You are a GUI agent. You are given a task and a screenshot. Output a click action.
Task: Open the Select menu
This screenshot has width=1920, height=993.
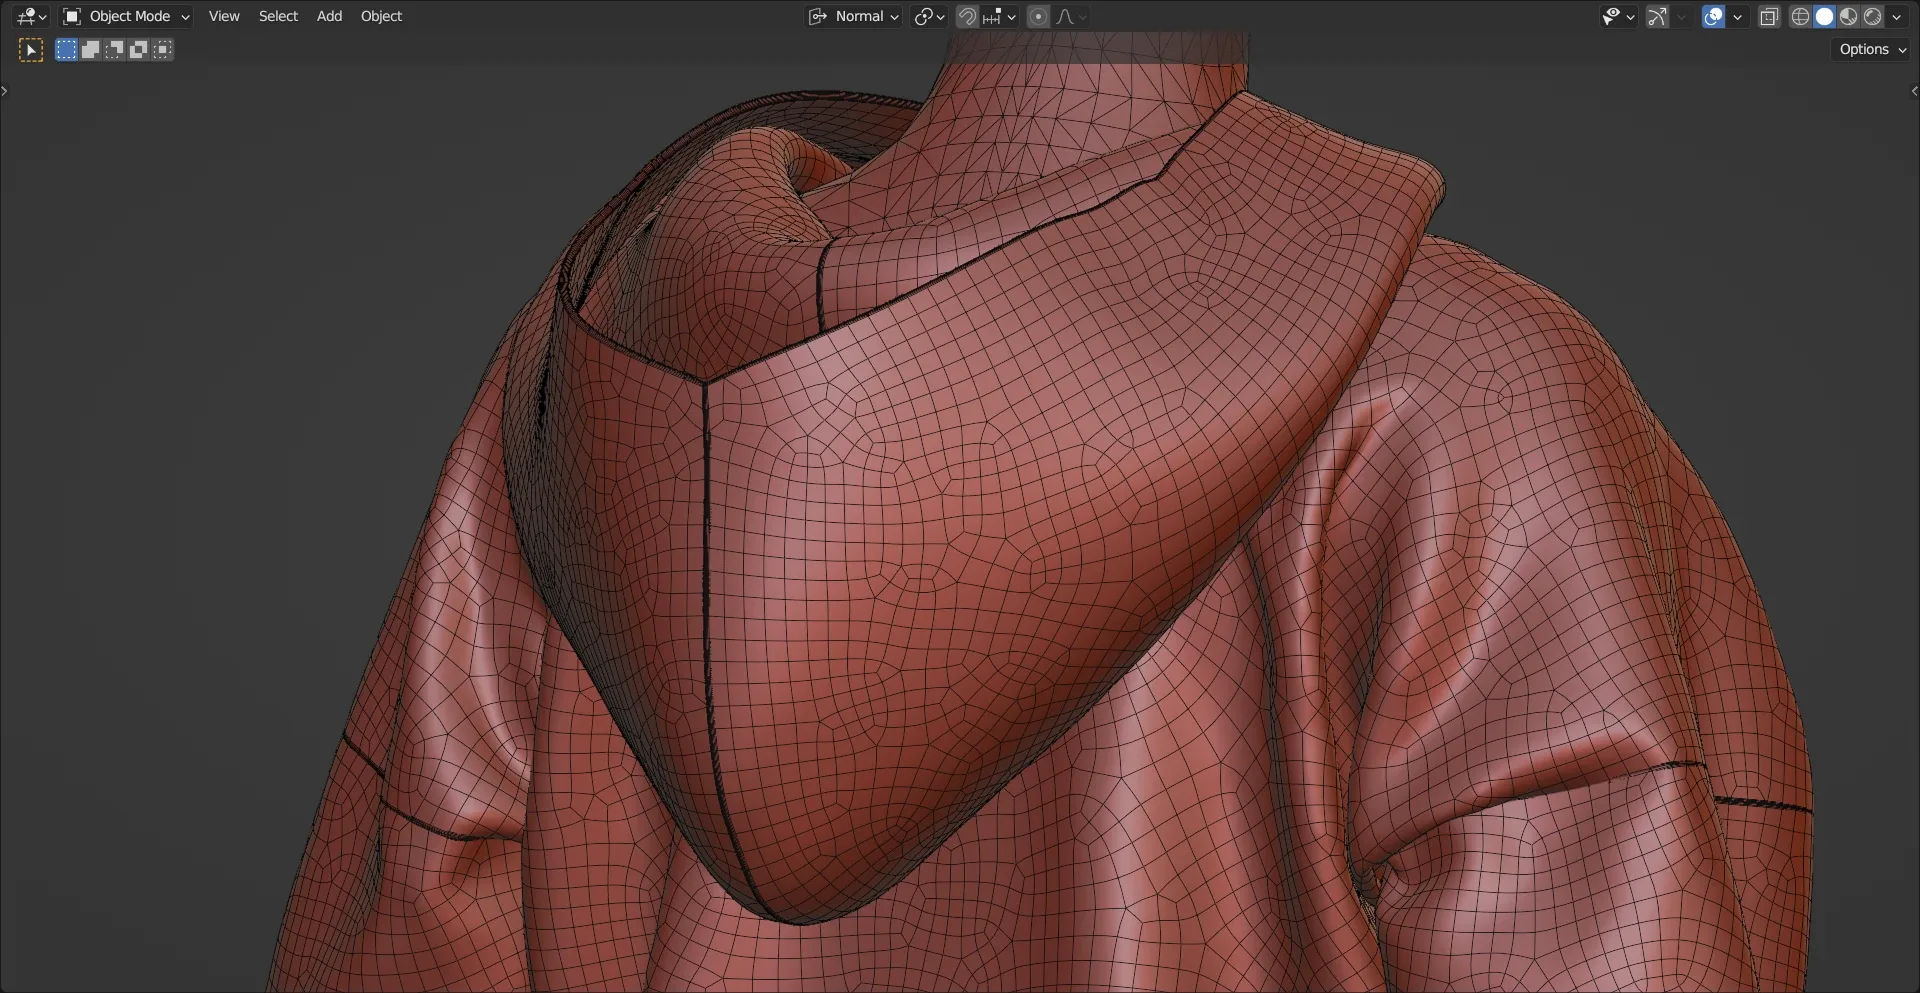(278, 16)
